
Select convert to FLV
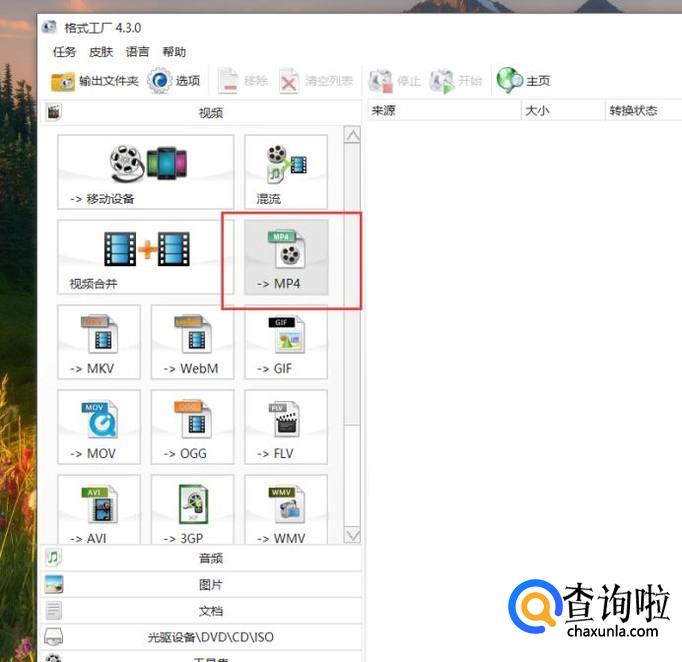click(286, 427)
